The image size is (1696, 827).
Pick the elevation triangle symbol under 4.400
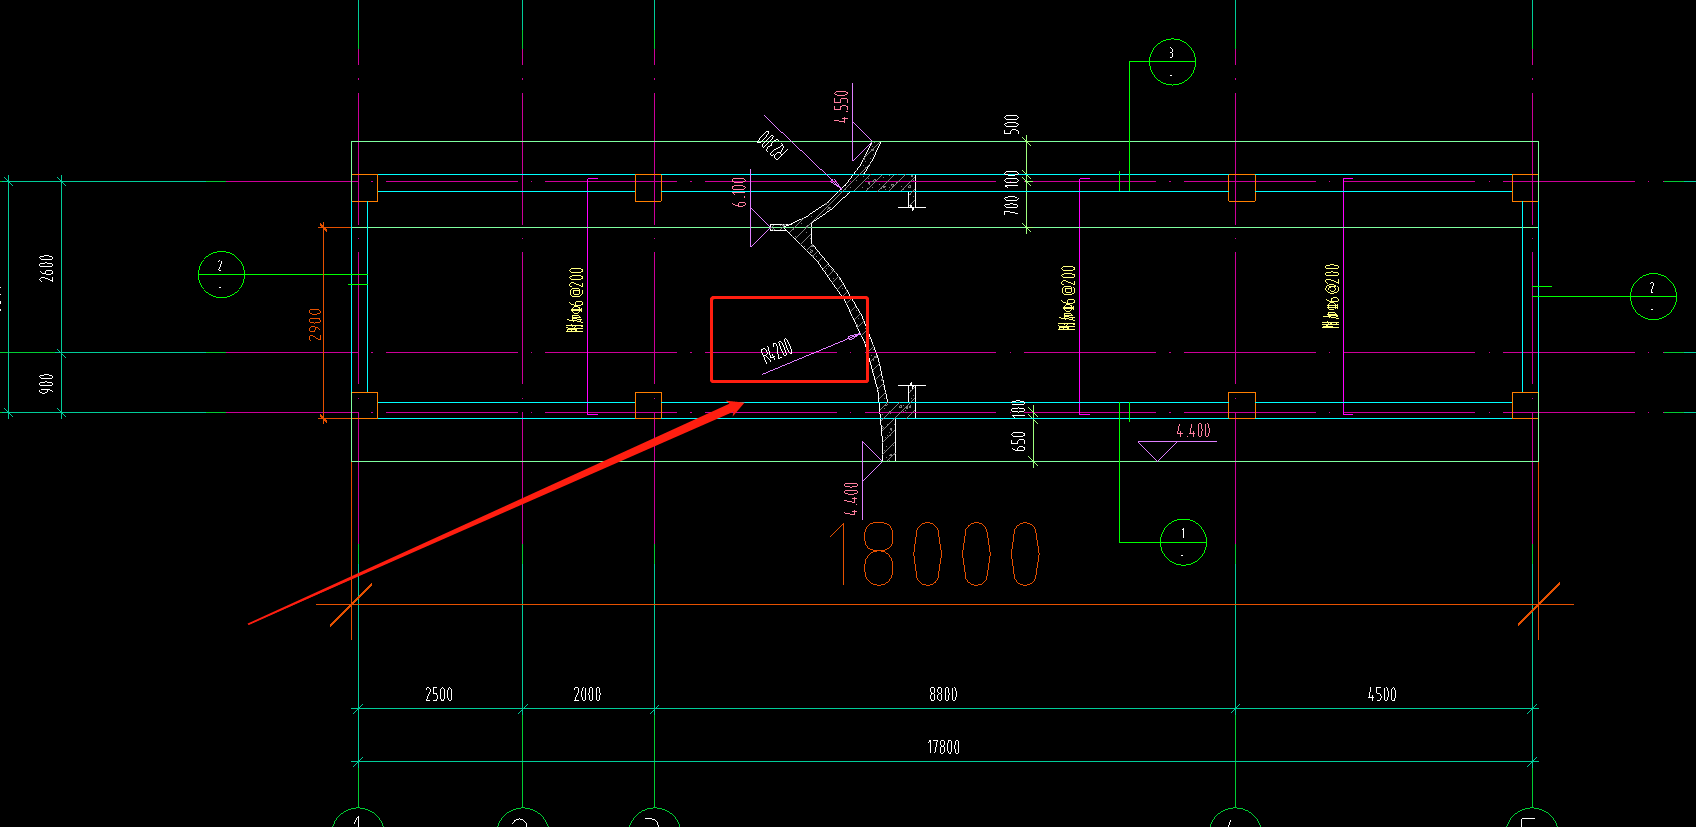click(1158, 451)
